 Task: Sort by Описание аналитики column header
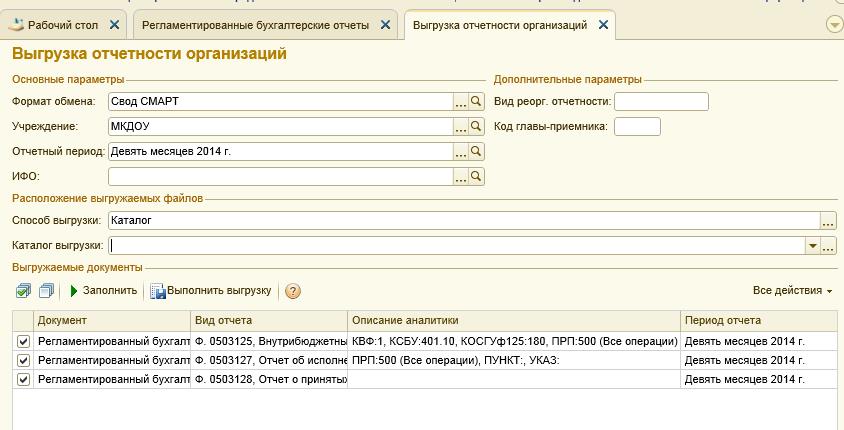click(x=514, y=320)
